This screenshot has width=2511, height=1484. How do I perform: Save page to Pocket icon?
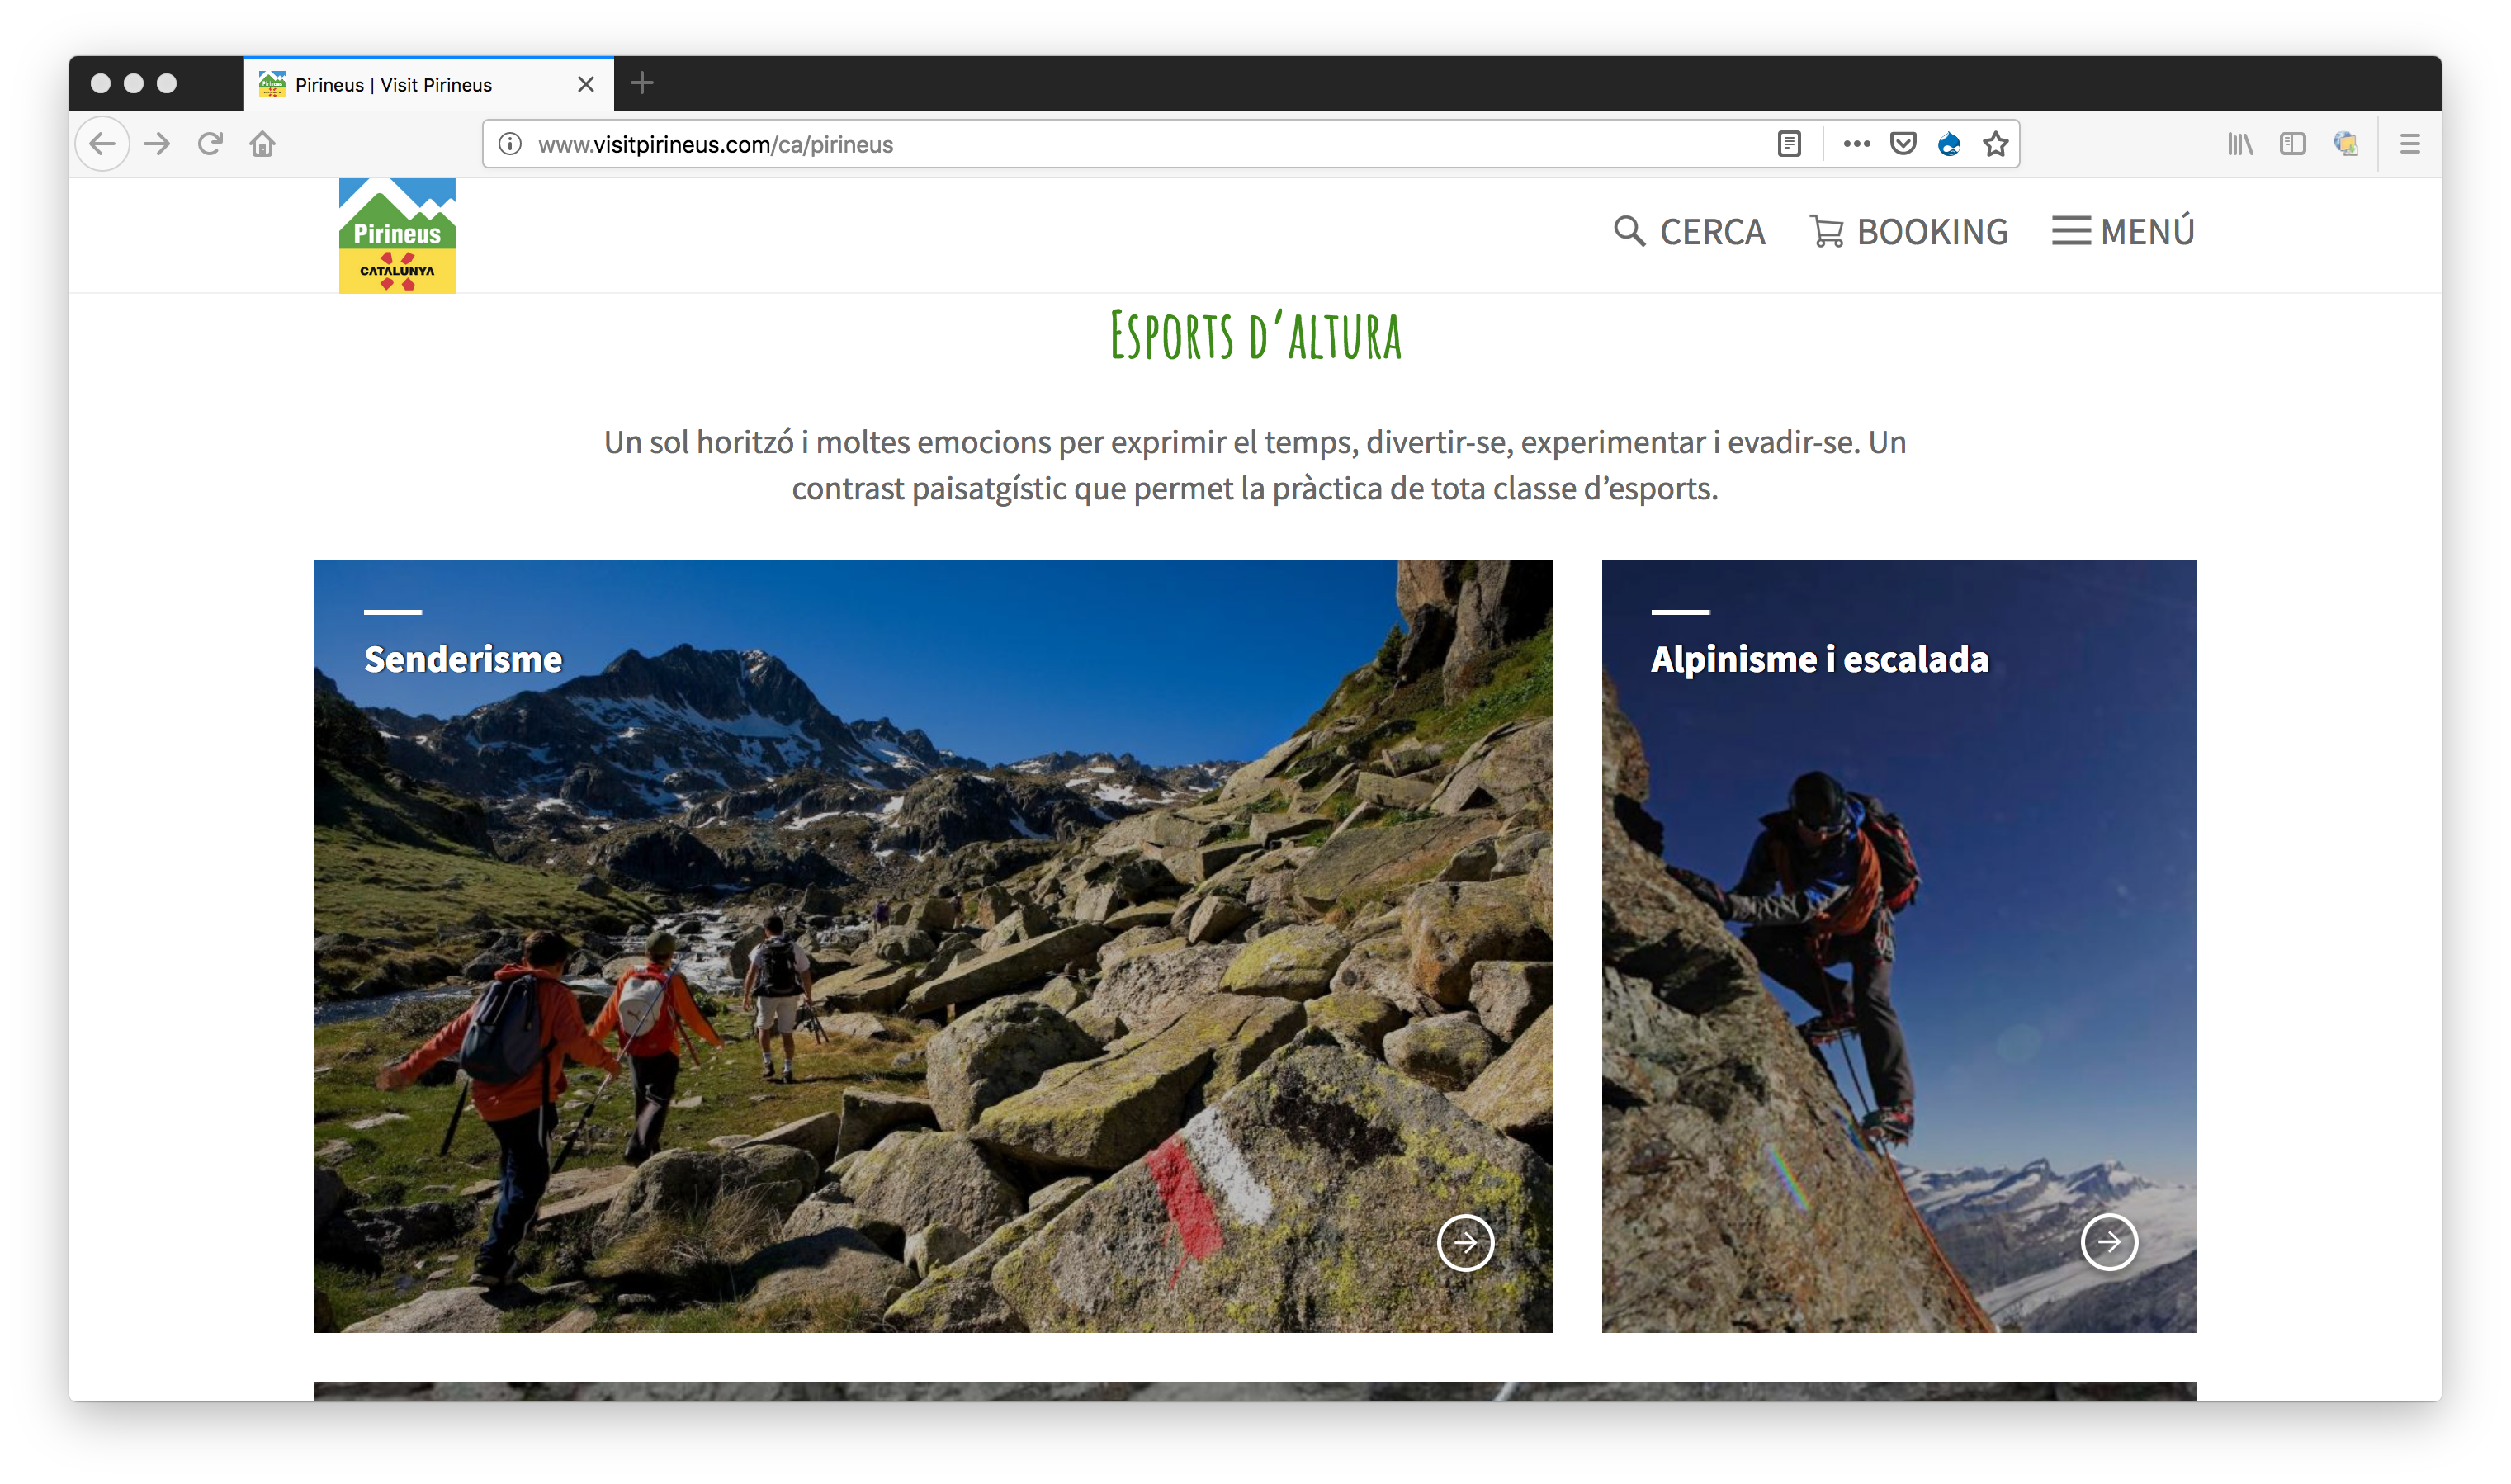[x=1903, y=144]
